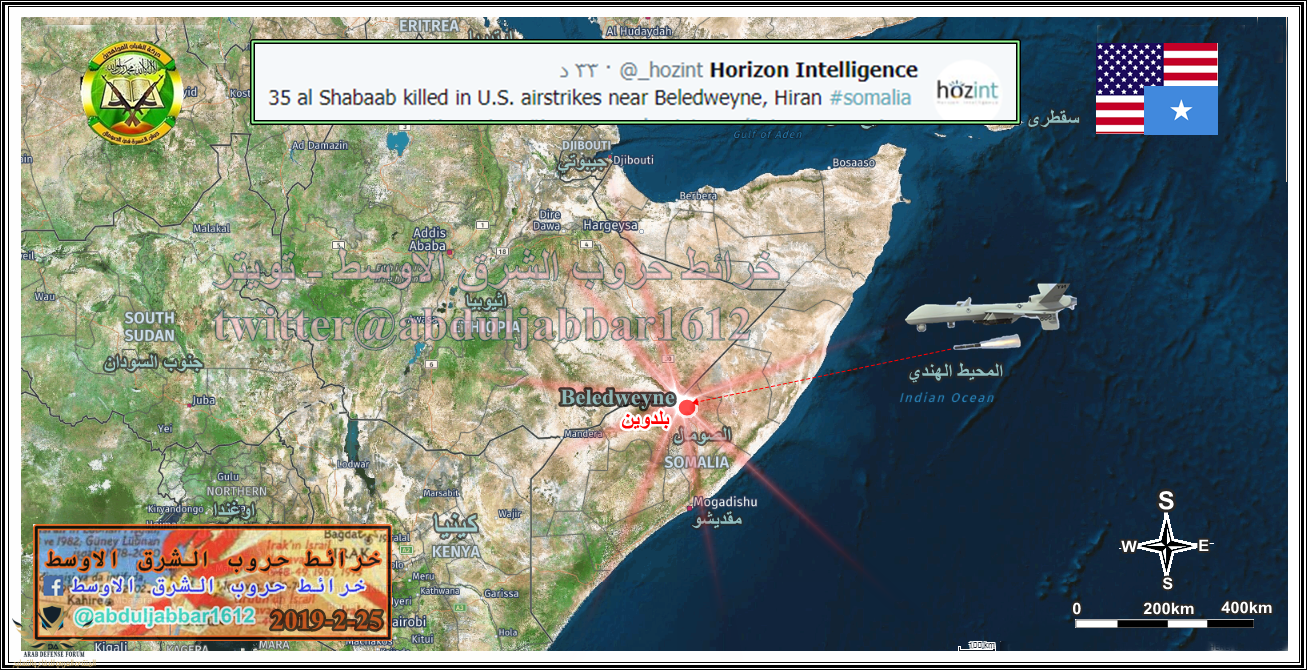
Task: Click the Beledweyne English label
Action: coord(618,397)
